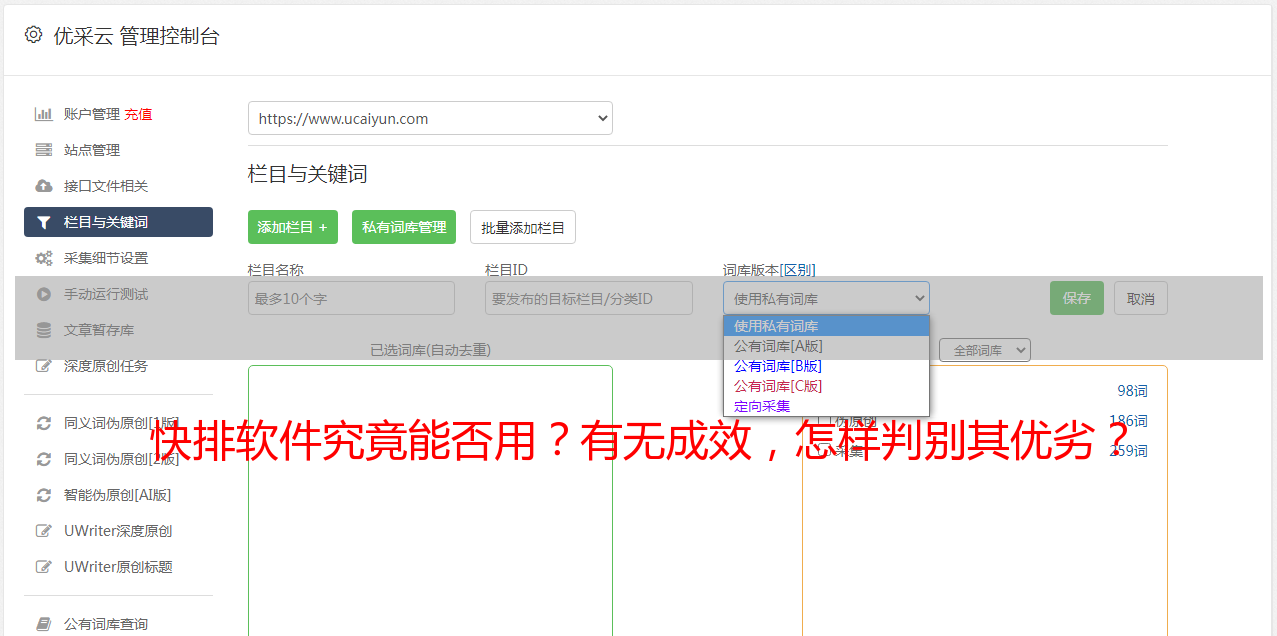The height and width of the screenshot is (636, 1277).
Task: Click the gears icon for 采集细节设置
Action: pyautogui.click(x=44, y=258)
